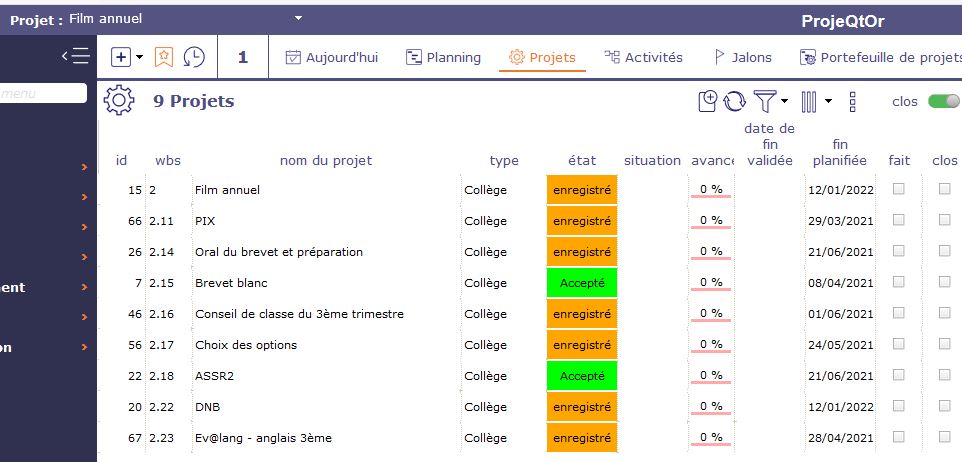Screen dimensions: 962x462
Task: Open the dropdown arrow next to the plus icon
Action: pyautogui.click(x=139, y=57)
